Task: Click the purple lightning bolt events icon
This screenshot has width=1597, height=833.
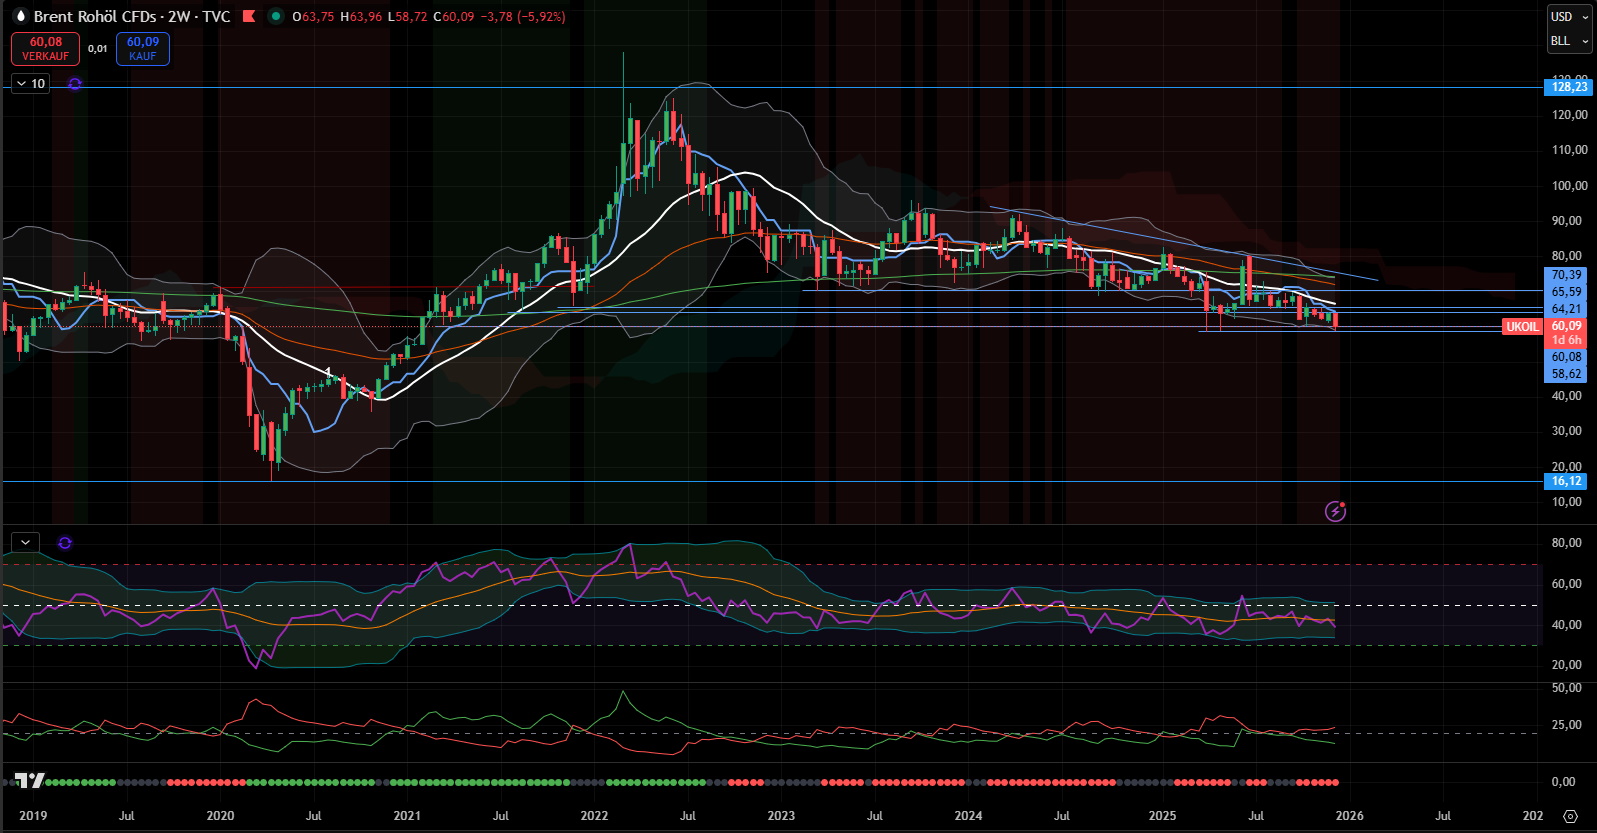Action: [x=1335, y=512]
